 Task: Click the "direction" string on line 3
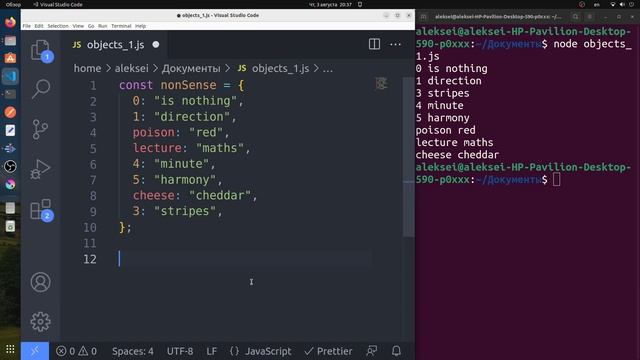(192, 117)
